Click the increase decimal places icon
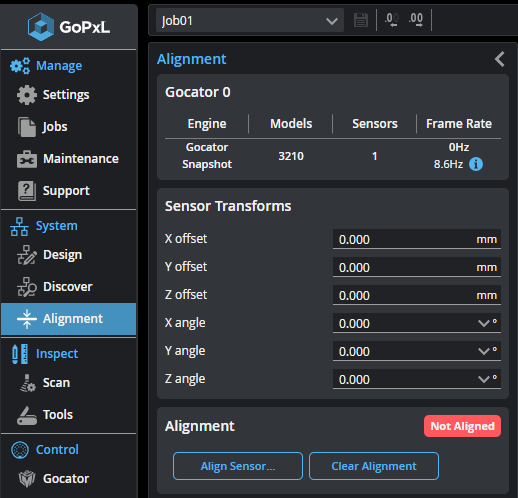This screenshot has height=498, width=518. click(x=416, y=20)
